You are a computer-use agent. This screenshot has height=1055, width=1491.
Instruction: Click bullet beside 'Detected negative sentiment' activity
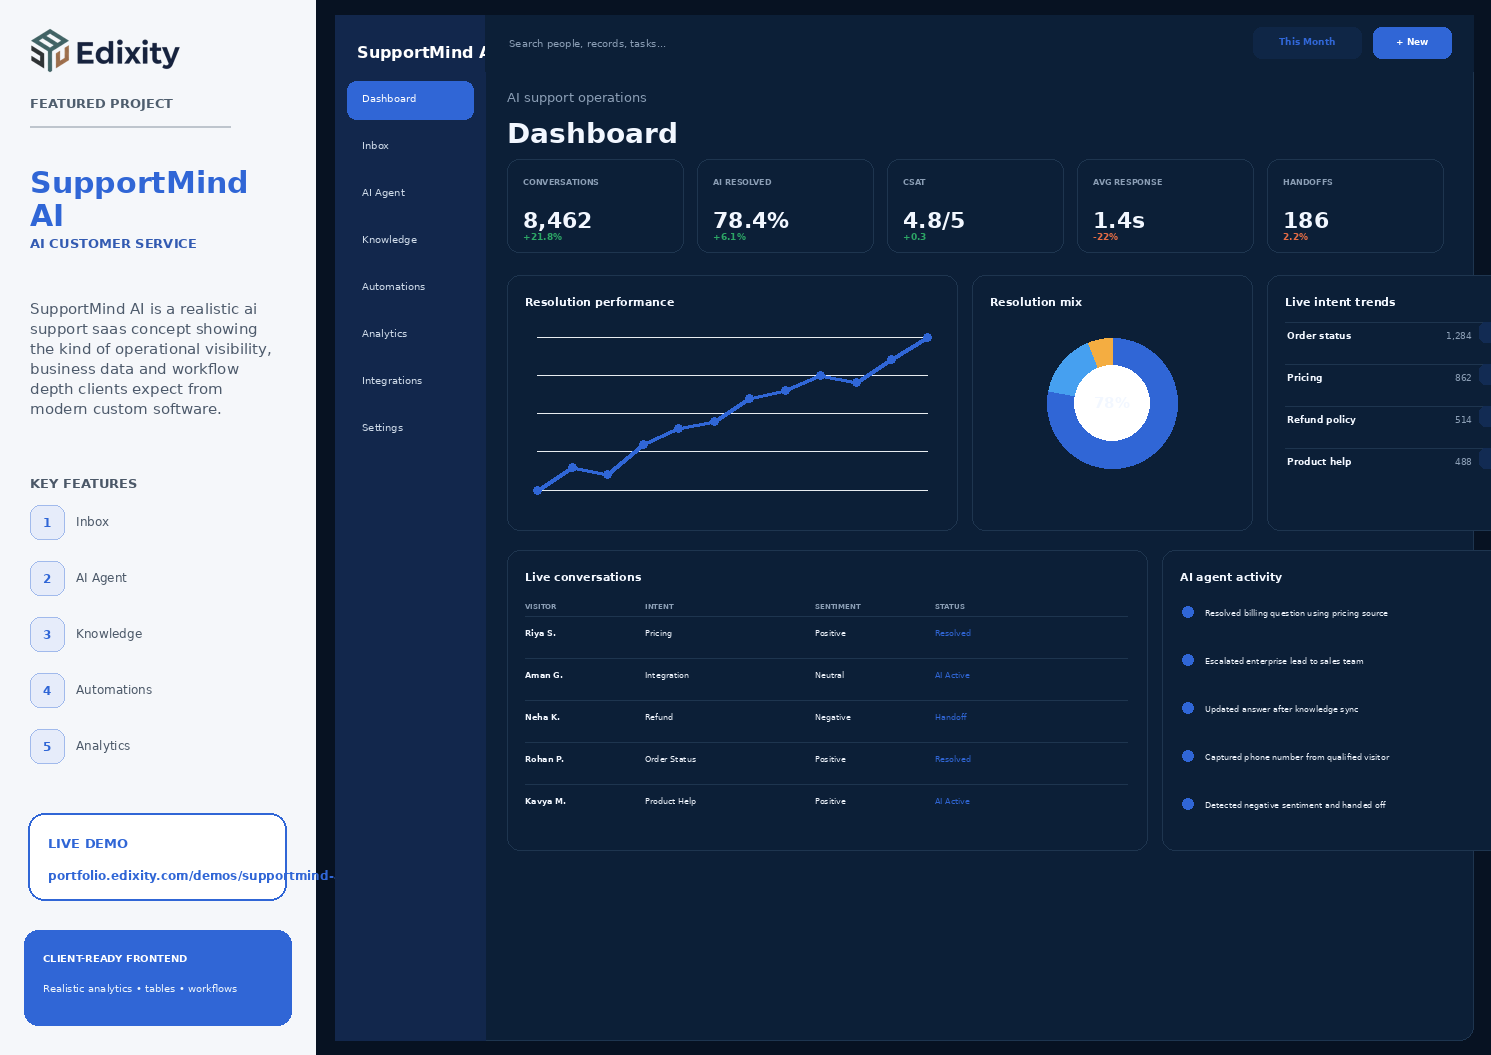(1188, 804)
